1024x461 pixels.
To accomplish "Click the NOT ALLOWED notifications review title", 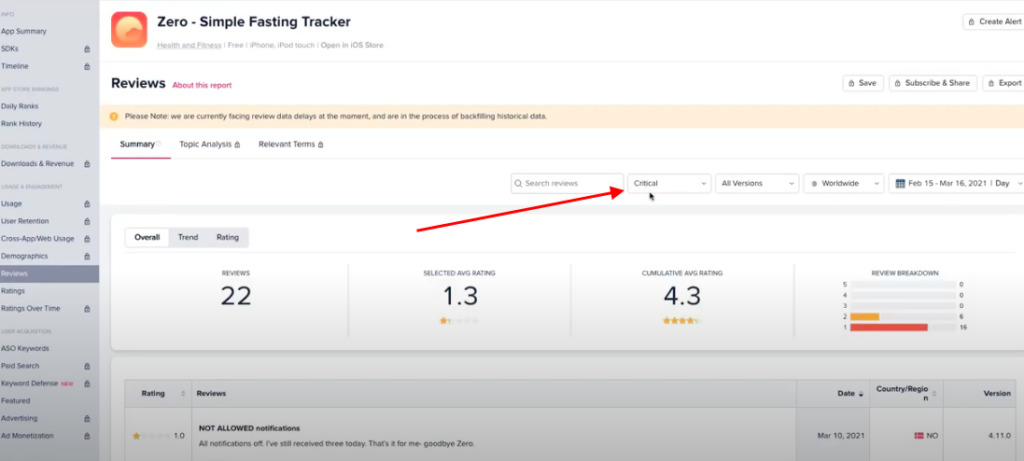I will click(249, 428).
